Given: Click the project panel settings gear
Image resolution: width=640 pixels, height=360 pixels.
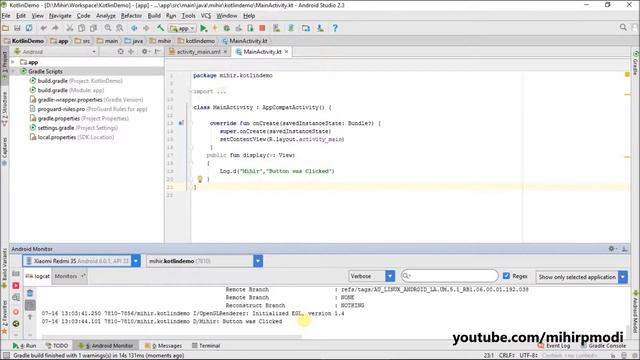Looking at the screenshot, I should (x=145, y=51).
